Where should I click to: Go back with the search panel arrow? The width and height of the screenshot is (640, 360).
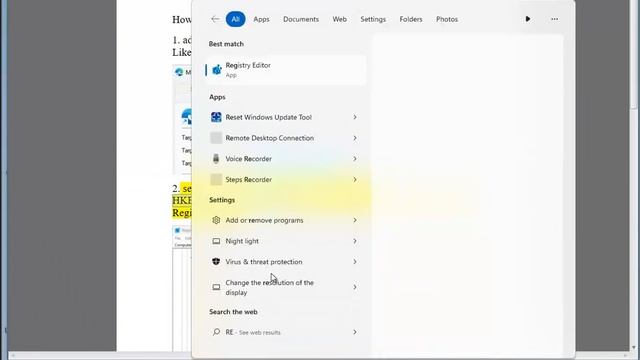tap(215, 19)
